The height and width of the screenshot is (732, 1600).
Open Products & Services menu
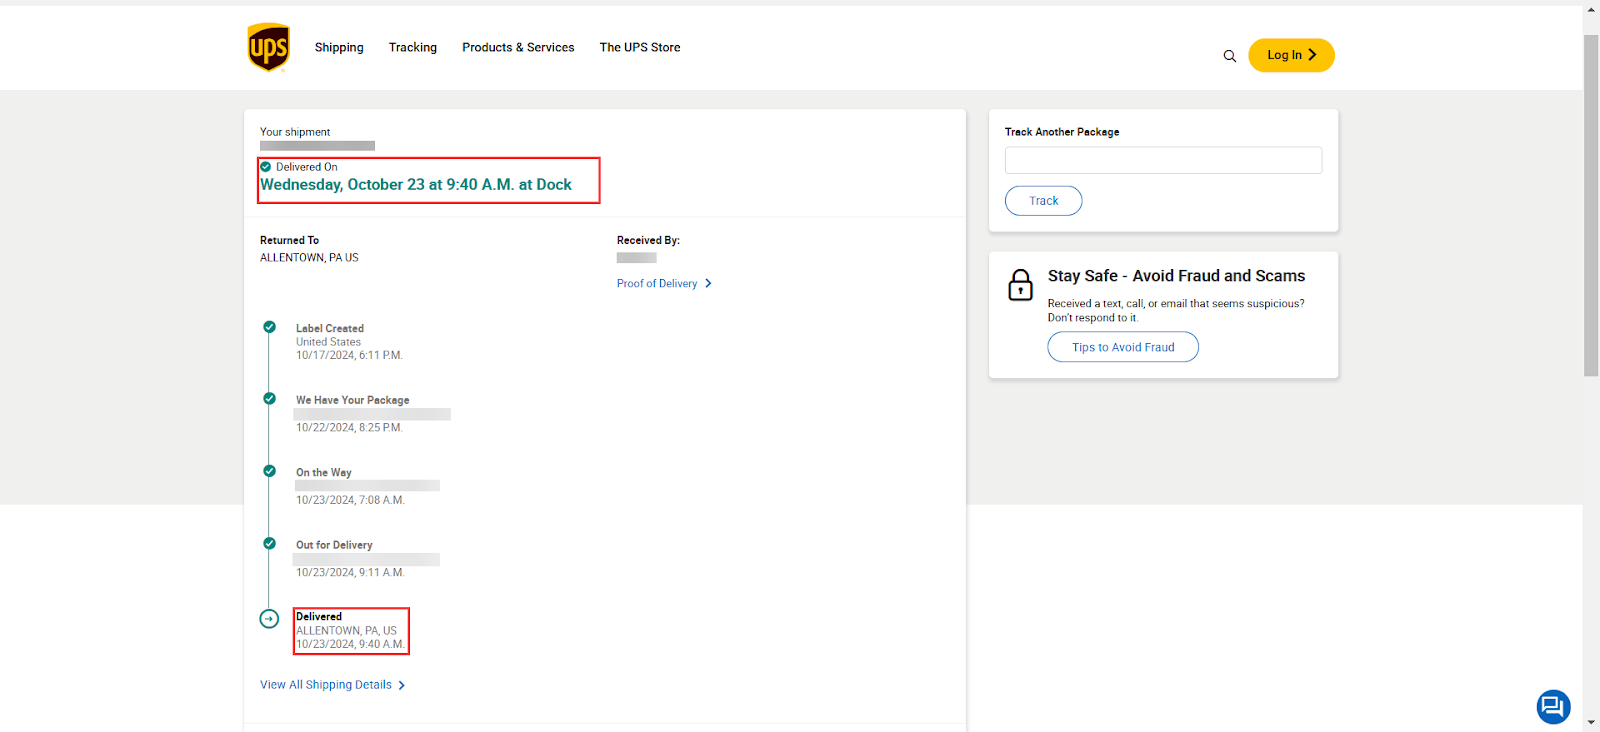pos(518,47)
